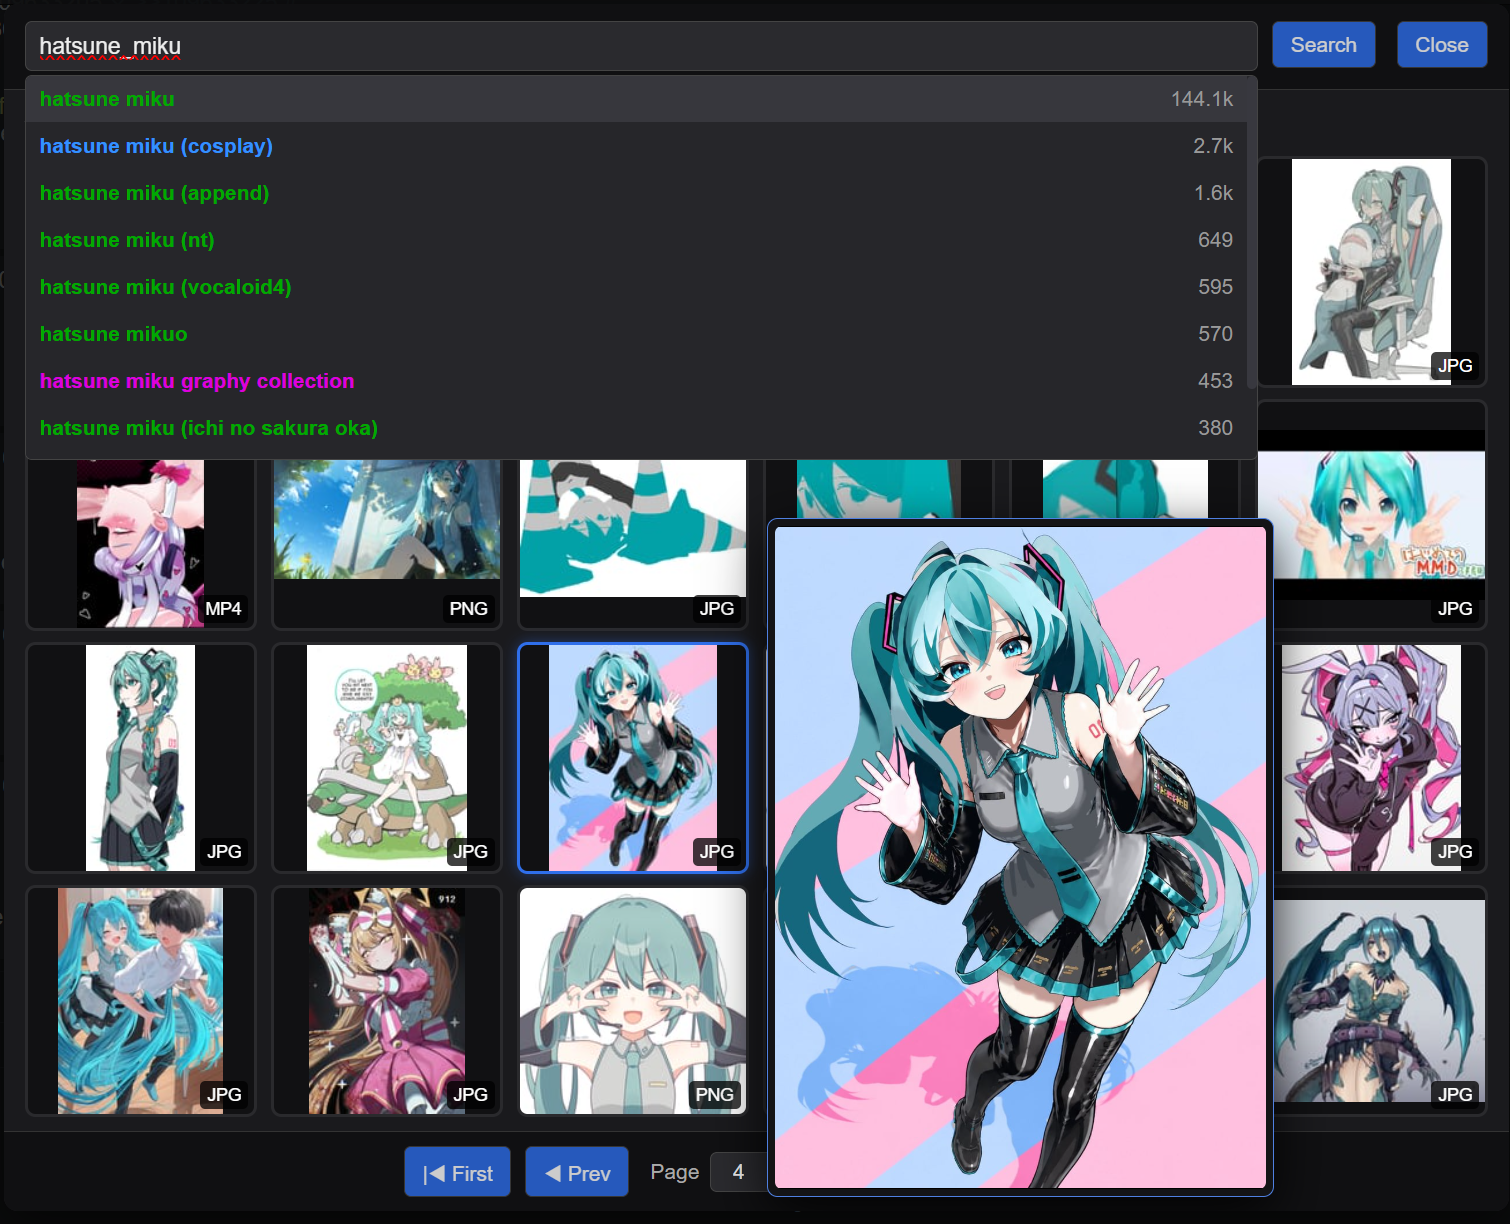1510x1224 pixels.
Task: Open the turtle and tree illustration thumbnail
Action: click(387, 758)
